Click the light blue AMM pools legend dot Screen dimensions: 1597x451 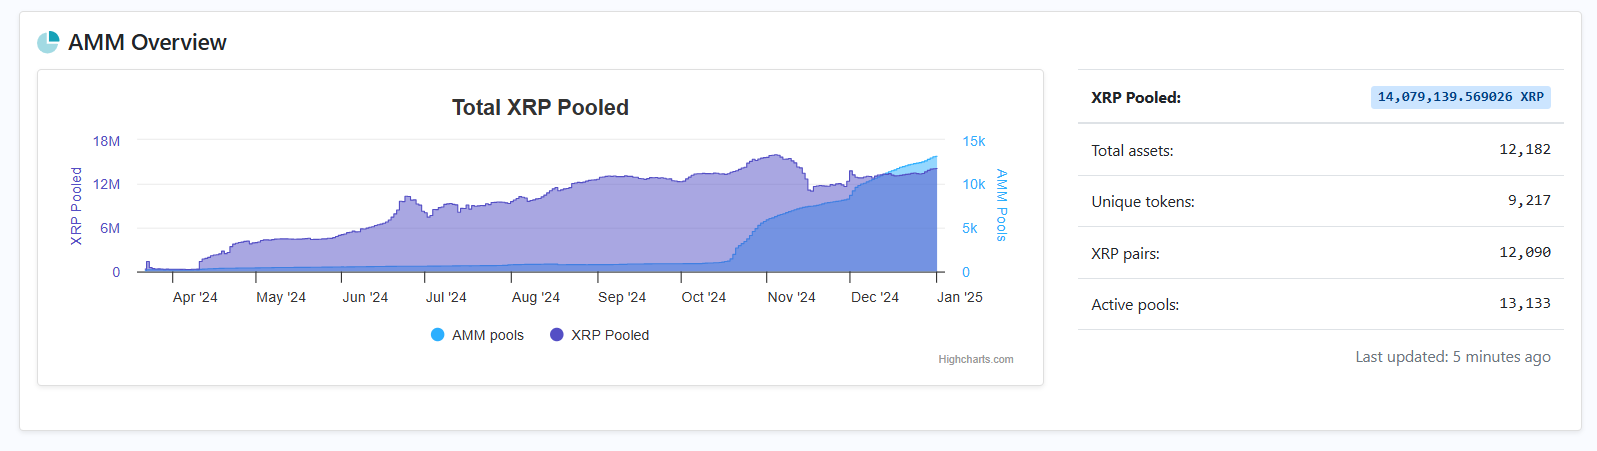[x=437, y=335]
